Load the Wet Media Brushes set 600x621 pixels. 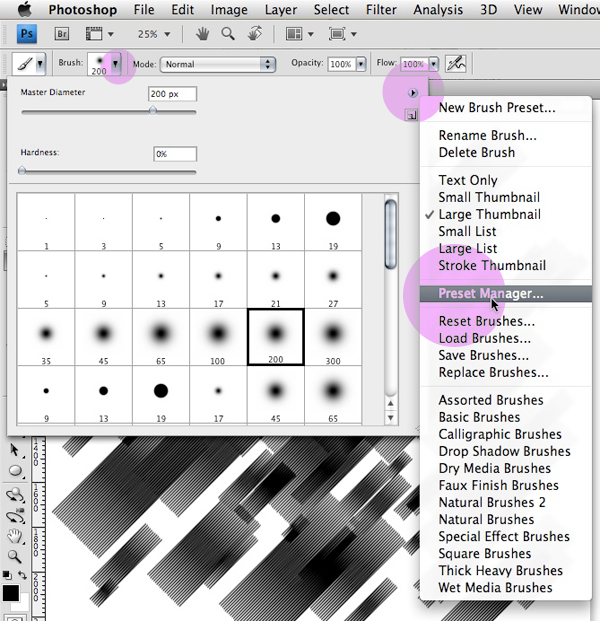pos(506,587)
